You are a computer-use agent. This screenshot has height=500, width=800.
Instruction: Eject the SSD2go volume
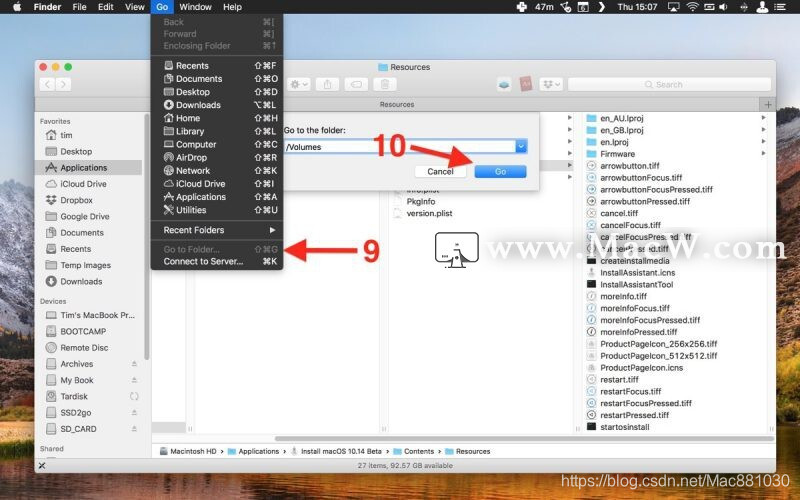coord(134,413)
